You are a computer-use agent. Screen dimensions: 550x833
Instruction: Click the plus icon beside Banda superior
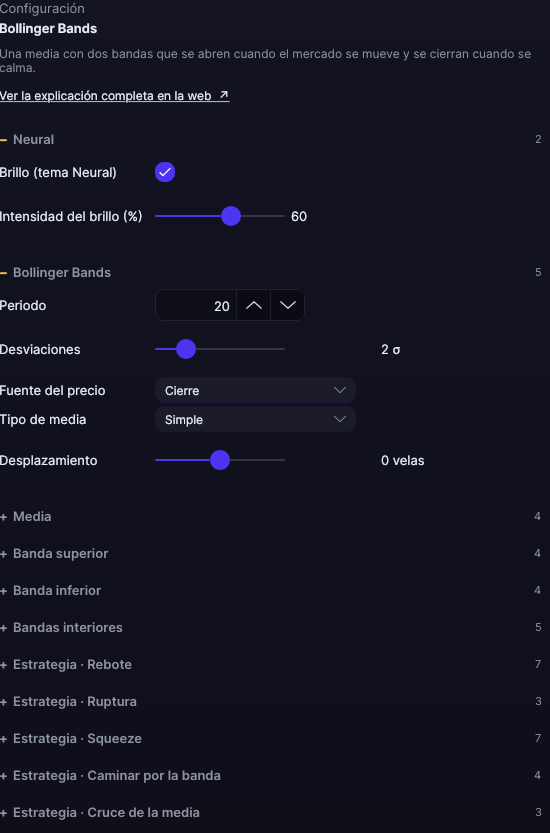pos(4,554)
